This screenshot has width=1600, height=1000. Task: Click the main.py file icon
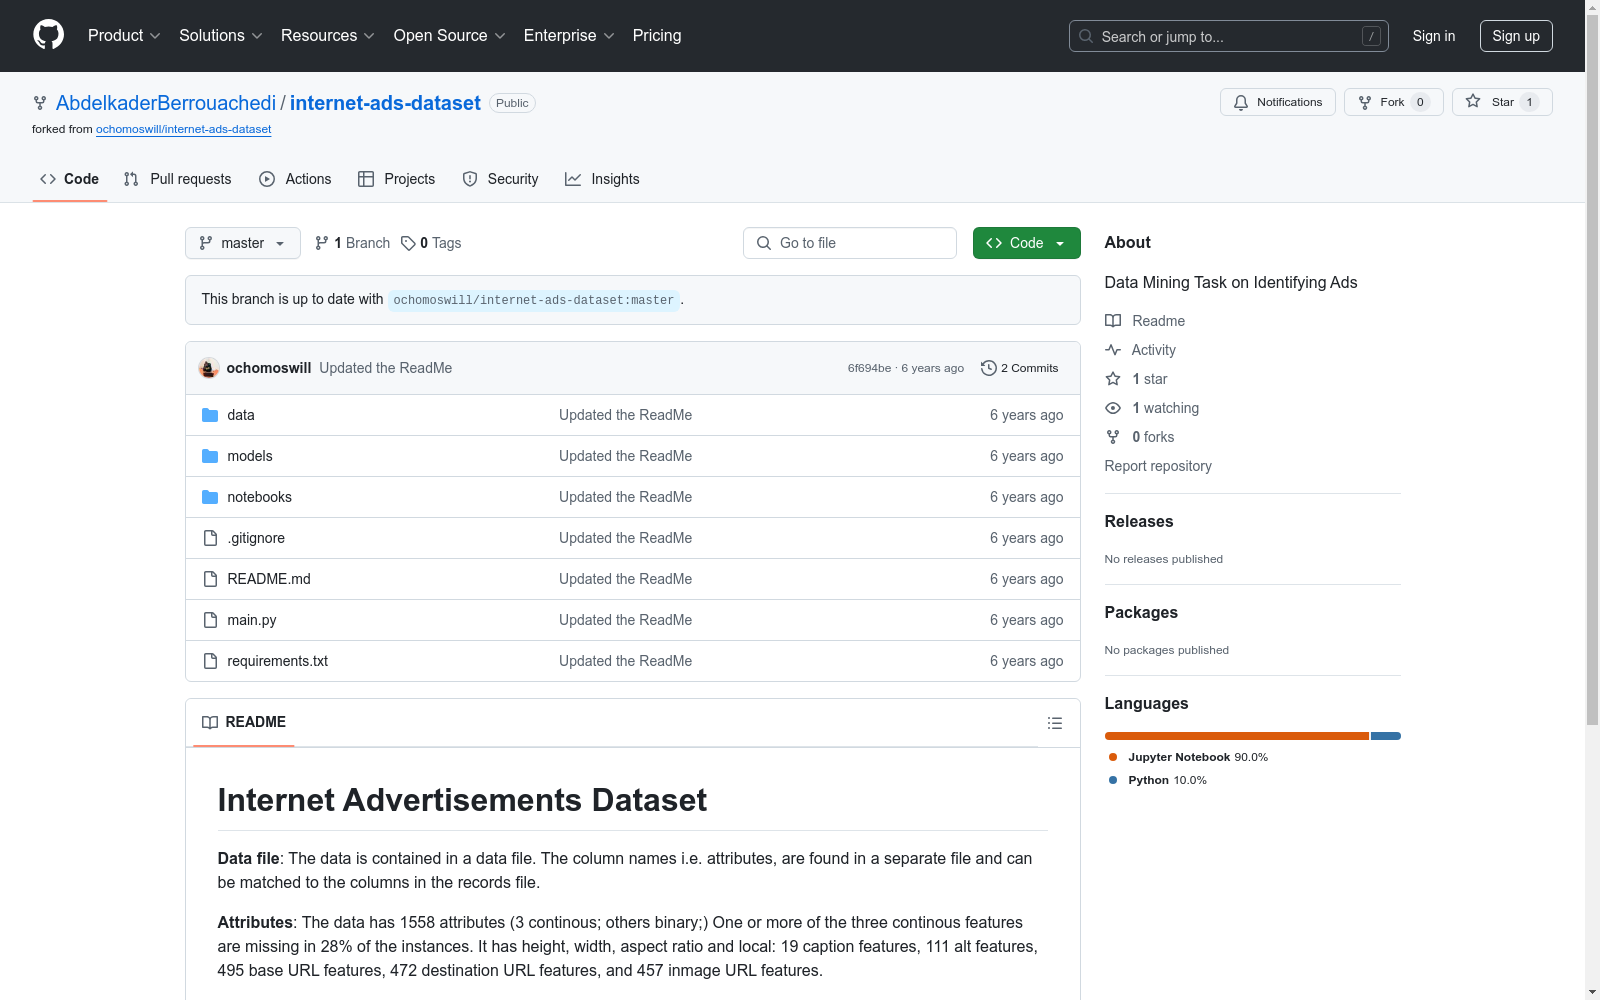(x=210, y=620)
